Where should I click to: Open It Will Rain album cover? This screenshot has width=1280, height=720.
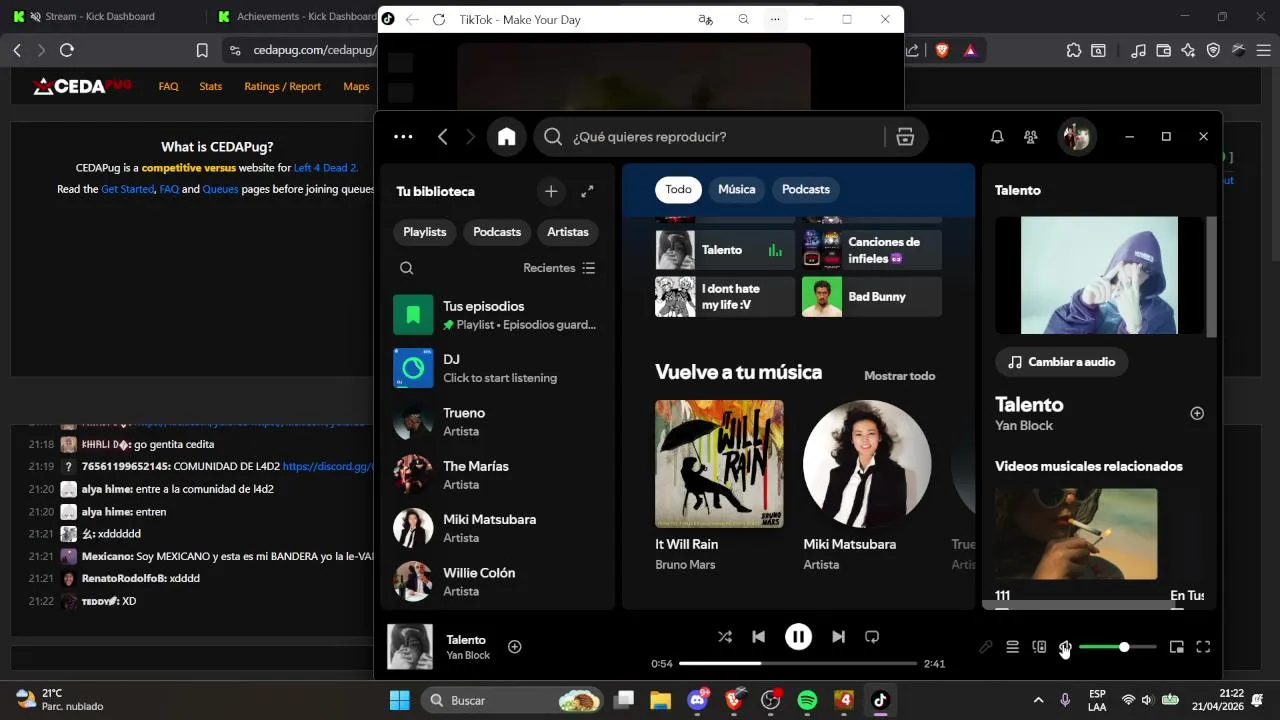(x=719, y=464)
